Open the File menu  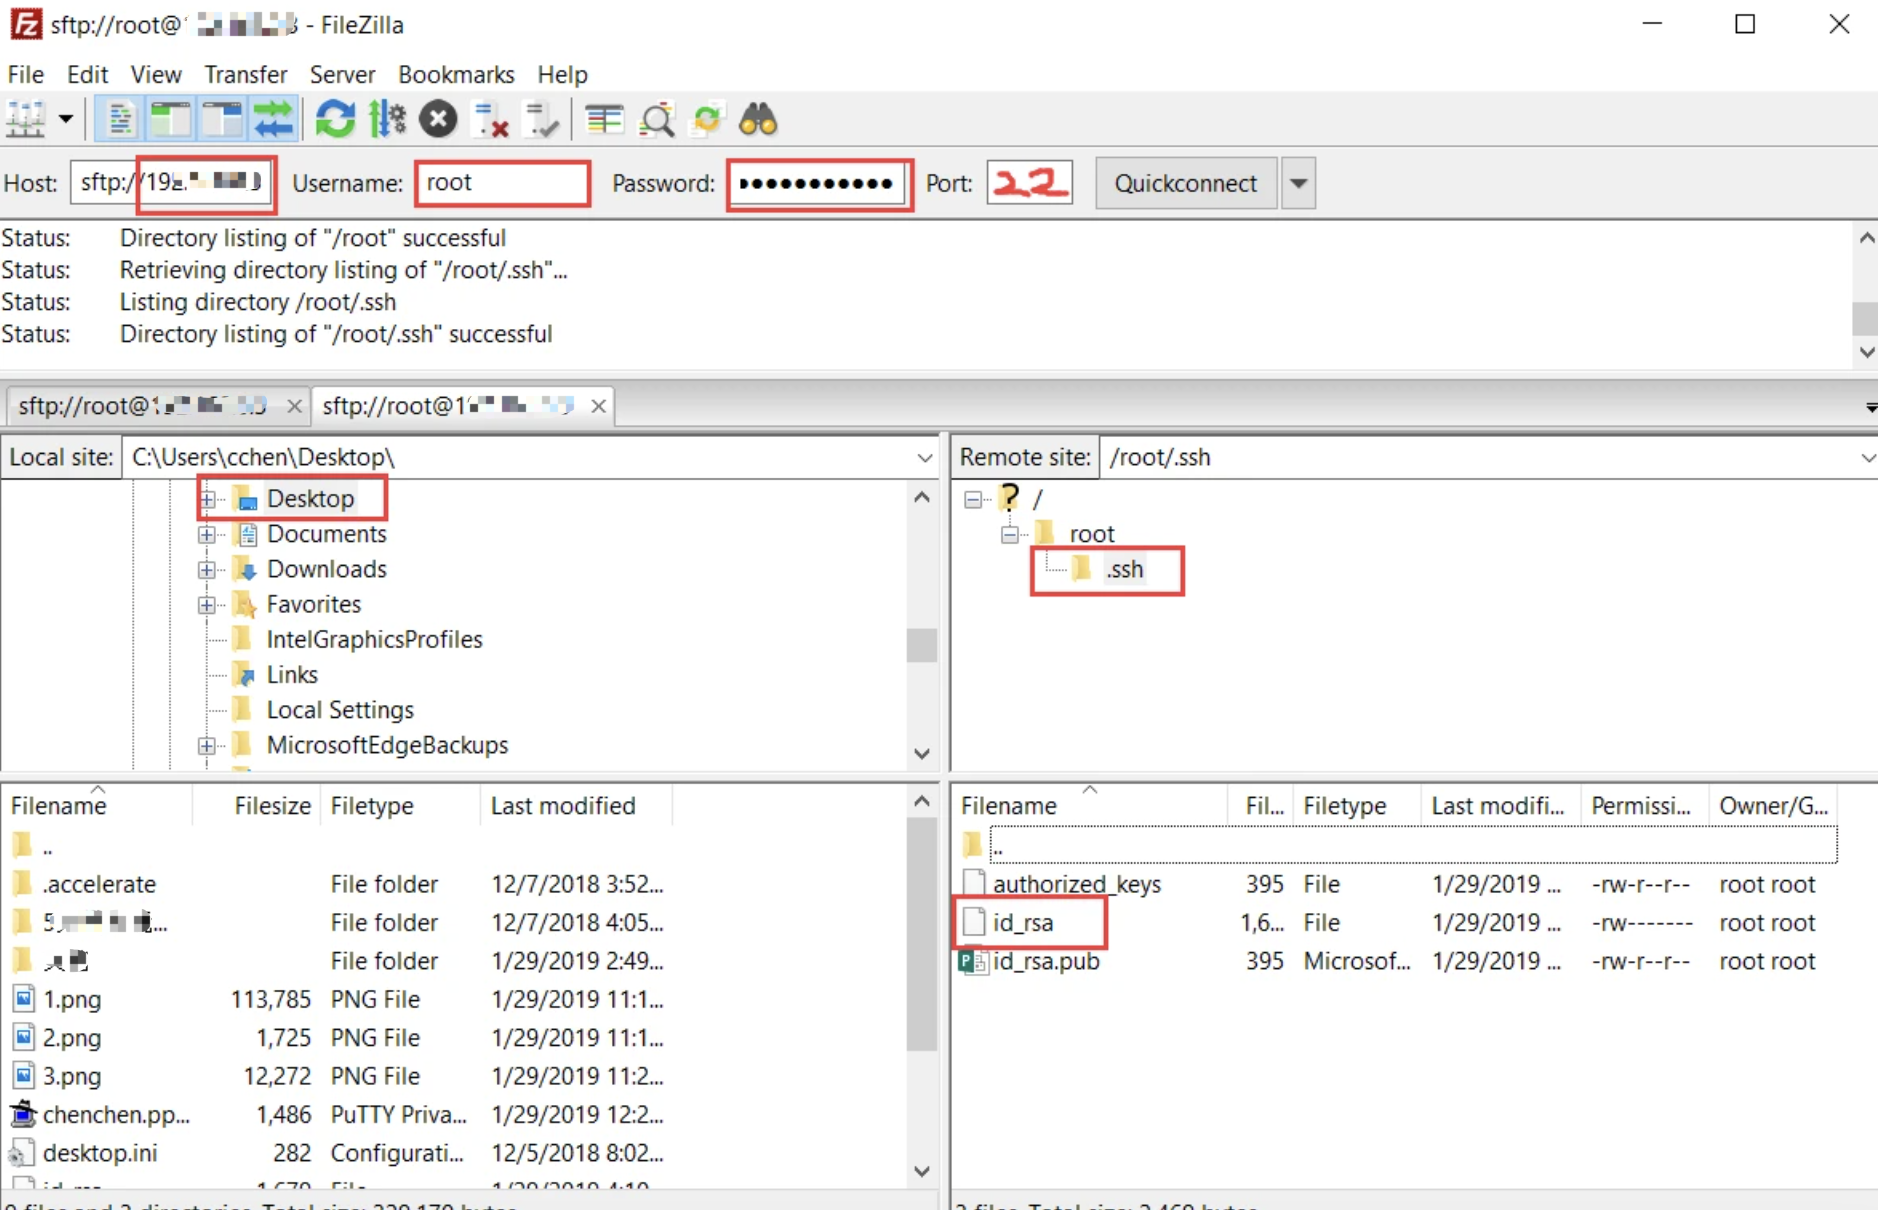pyautogui.click(x=26, y=74)
